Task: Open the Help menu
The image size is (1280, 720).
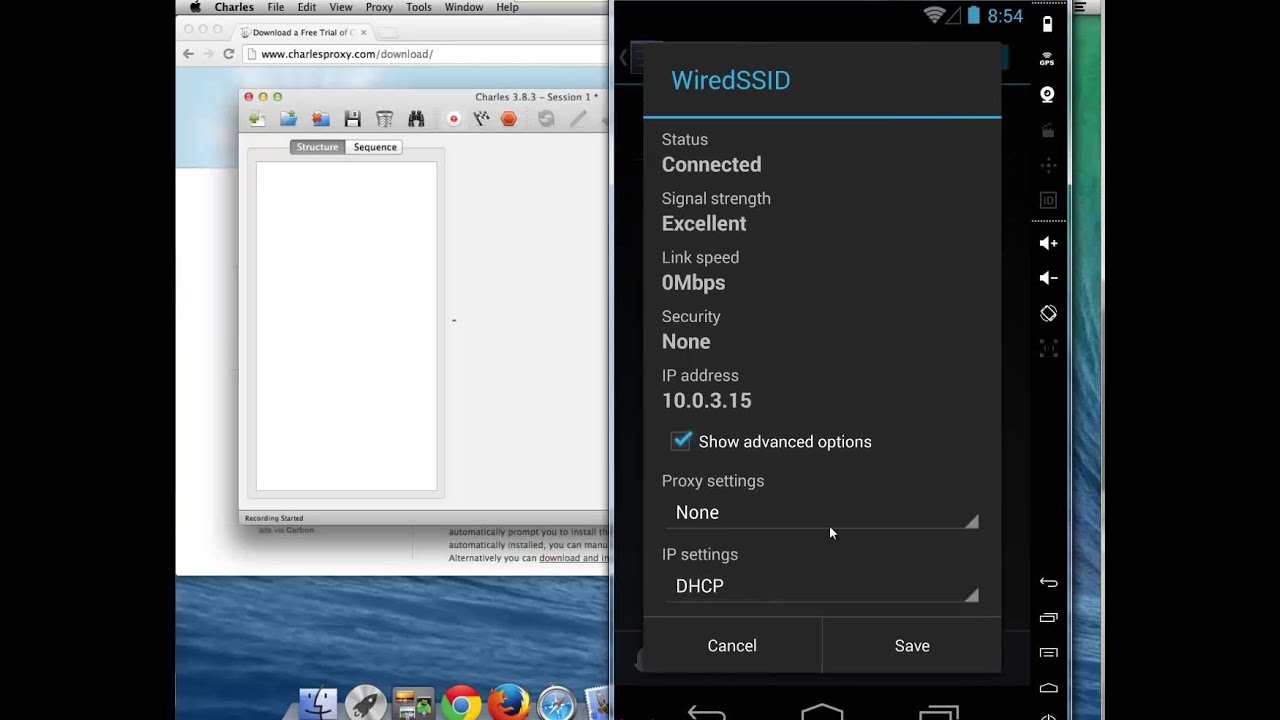Action: pyautogui.click(x=507, y=7)
